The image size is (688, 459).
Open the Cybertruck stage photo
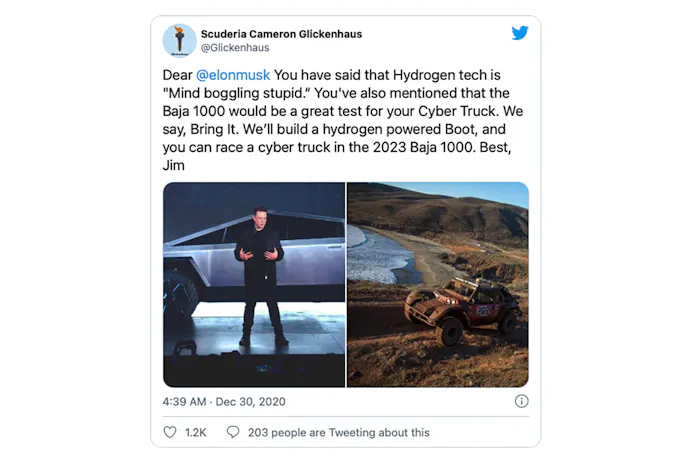pos(254,284)
